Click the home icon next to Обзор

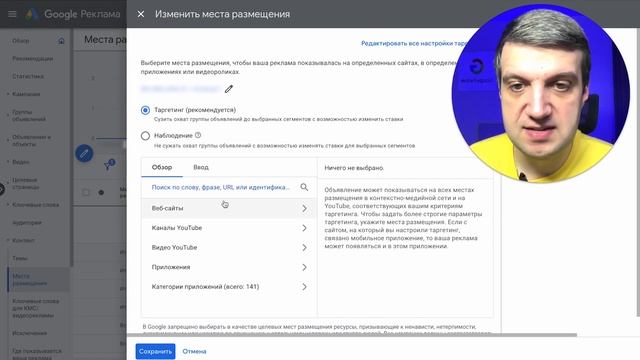(61, 41)
